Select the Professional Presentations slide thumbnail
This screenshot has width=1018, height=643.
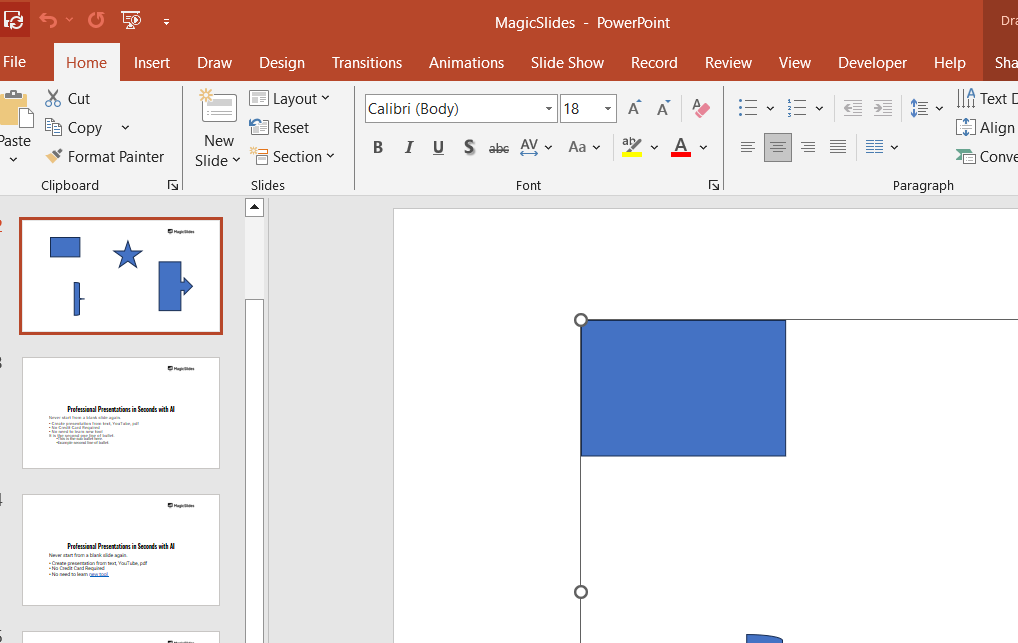click(121, 413)
